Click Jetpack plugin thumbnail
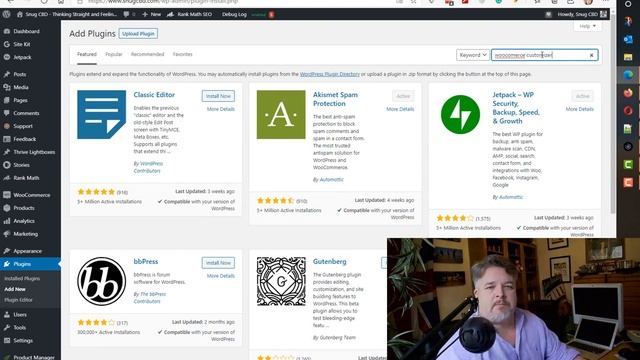The image size is (640, 360). (x=460, y=114)
